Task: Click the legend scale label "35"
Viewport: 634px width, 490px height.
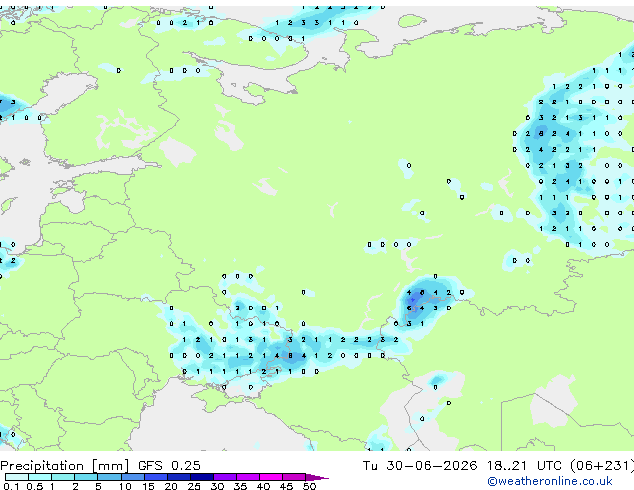Action: click(x=240, y=486)
